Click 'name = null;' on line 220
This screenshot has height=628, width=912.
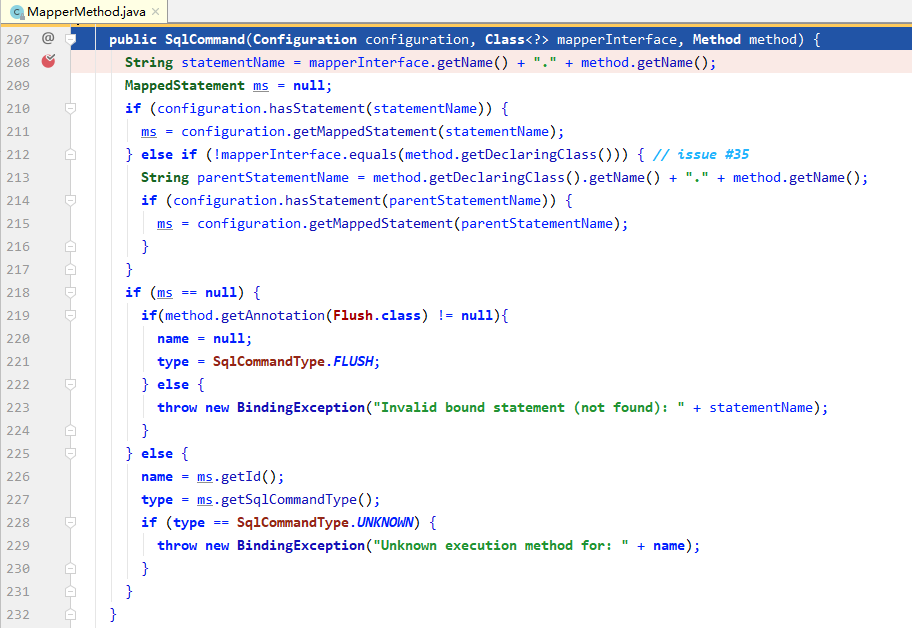[204, 338]
